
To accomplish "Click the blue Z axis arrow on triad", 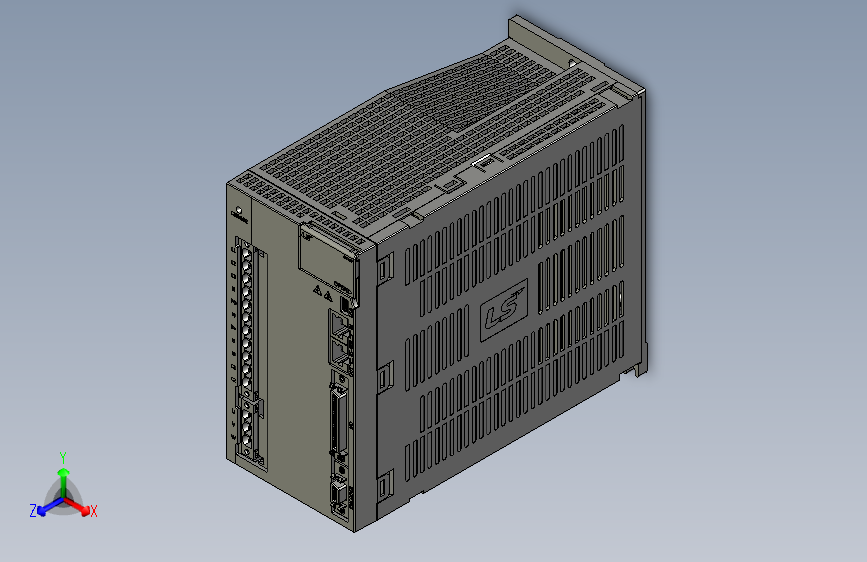I will click(x=50, y=507).
